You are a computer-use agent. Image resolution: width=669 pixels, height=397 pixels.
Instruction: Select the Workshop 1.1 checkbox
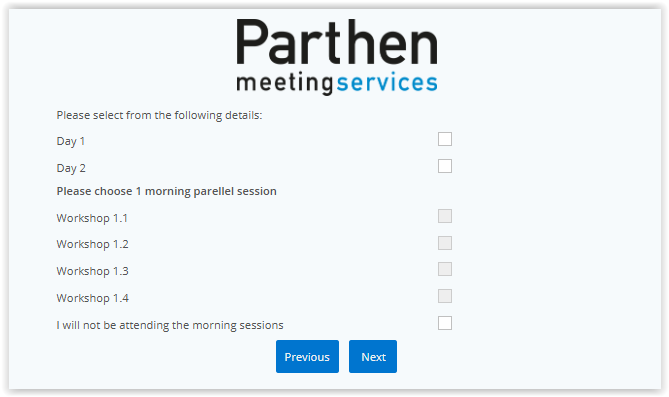point(445,216)
